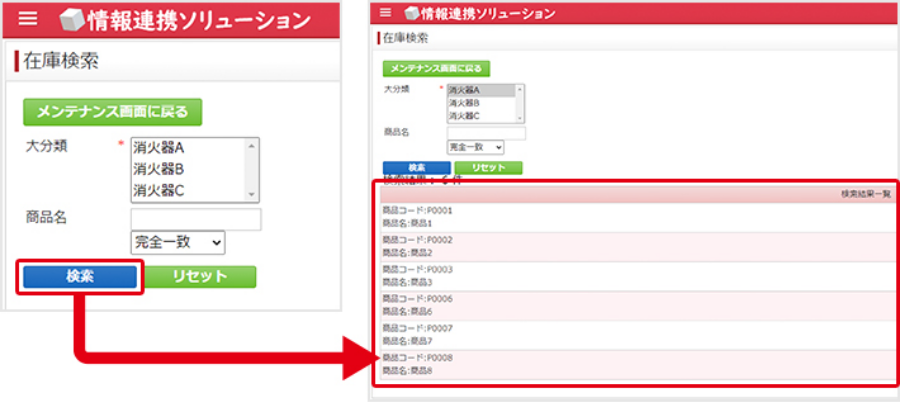
Task: Click メンテナンス画面に戻る in right screen
Action: point(436,69)
